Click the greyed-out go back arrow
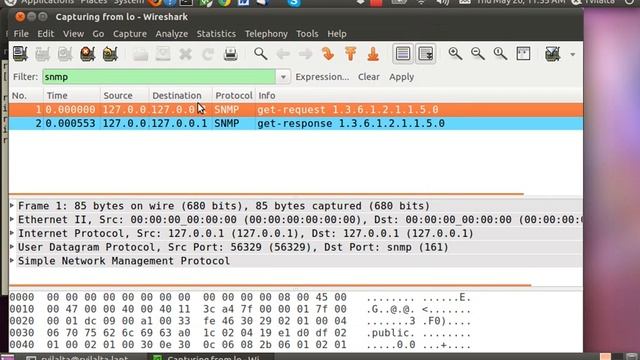This screenshot has height=360, width=640. (x=283, y=54)
